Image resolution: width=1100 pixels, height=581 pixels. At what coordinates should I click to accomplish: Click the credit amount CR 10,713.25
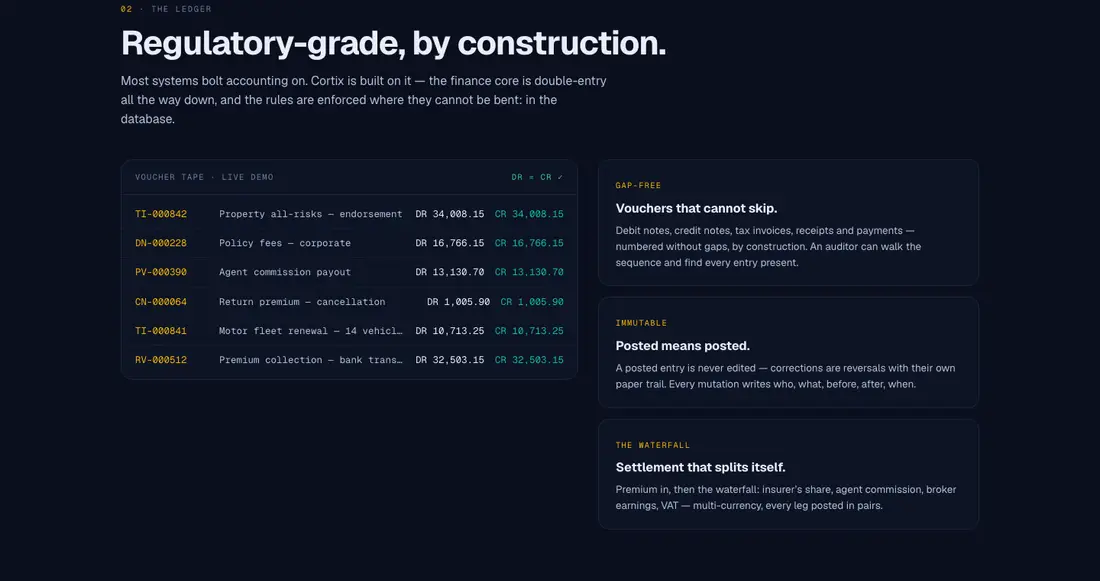point(529,331)
